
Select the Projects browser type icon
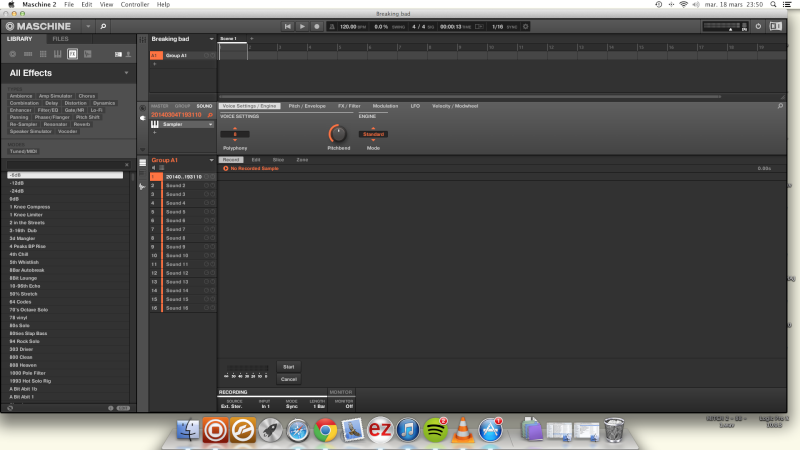[x=13, y=54]
